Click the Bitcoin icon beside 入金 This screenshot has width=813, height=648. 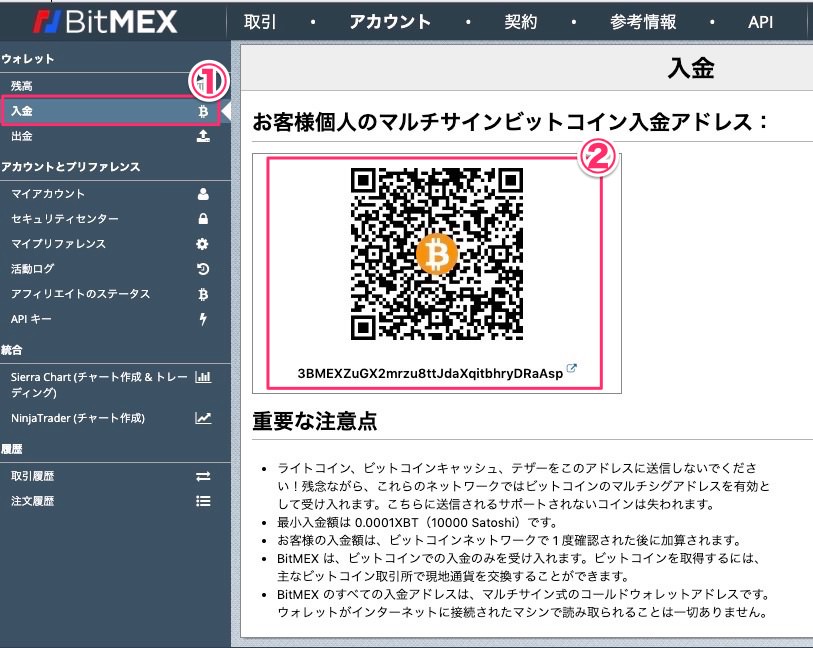tap(203, 111)
